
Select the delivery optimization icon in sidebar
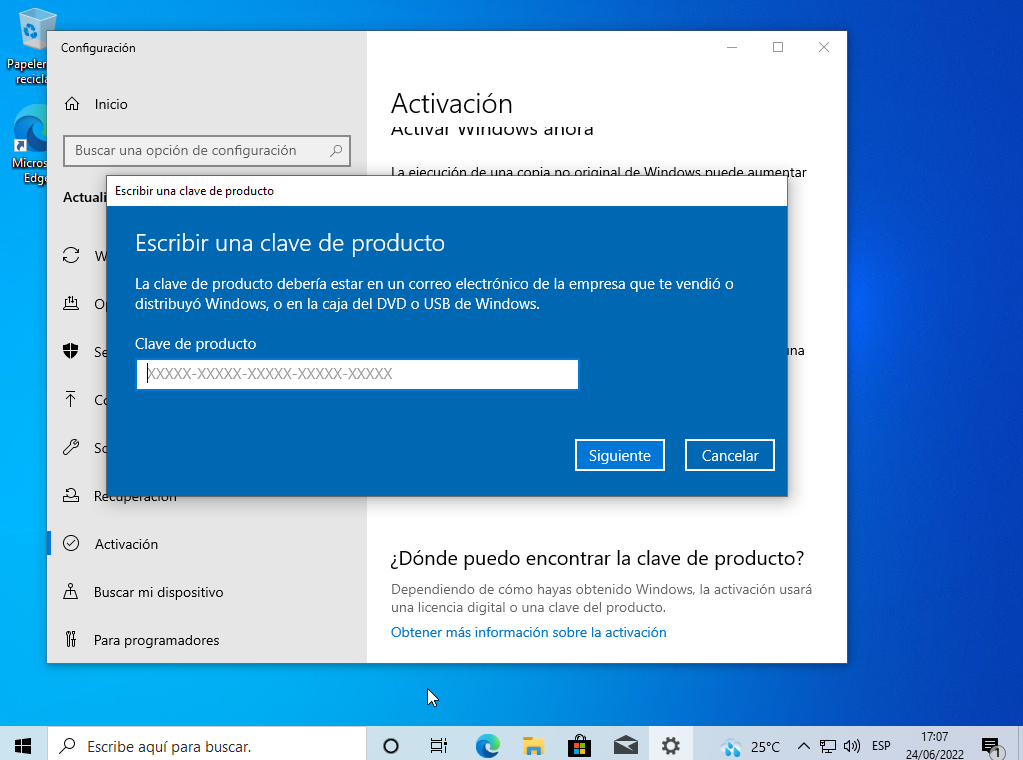71,303
